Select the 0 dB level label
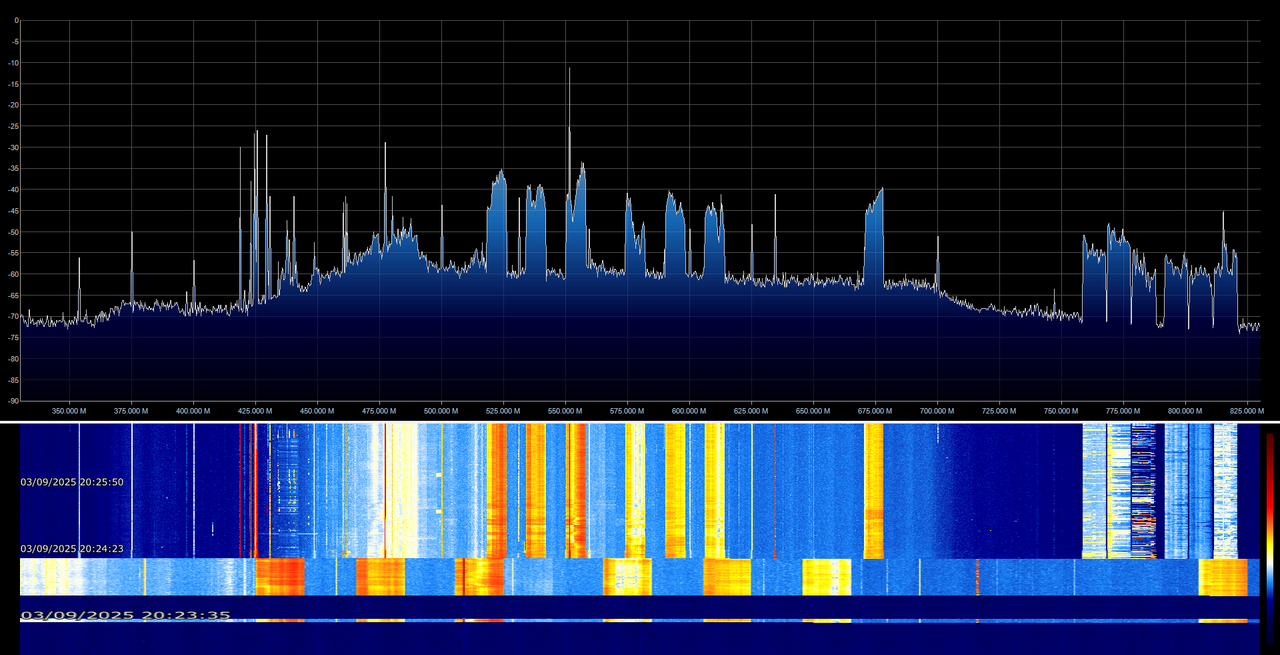Viewport: 1280px width, 655px height. (x=16, y=21)
